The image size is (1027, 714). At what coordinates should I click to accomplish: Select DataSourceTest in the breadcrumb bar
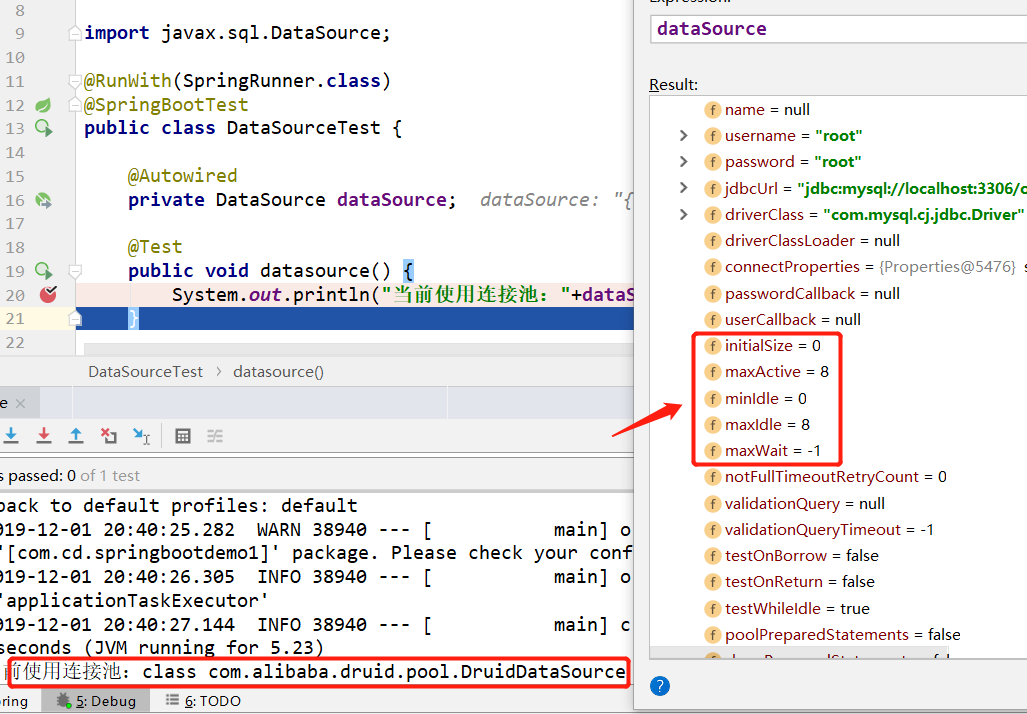click(x=145, y=372)
